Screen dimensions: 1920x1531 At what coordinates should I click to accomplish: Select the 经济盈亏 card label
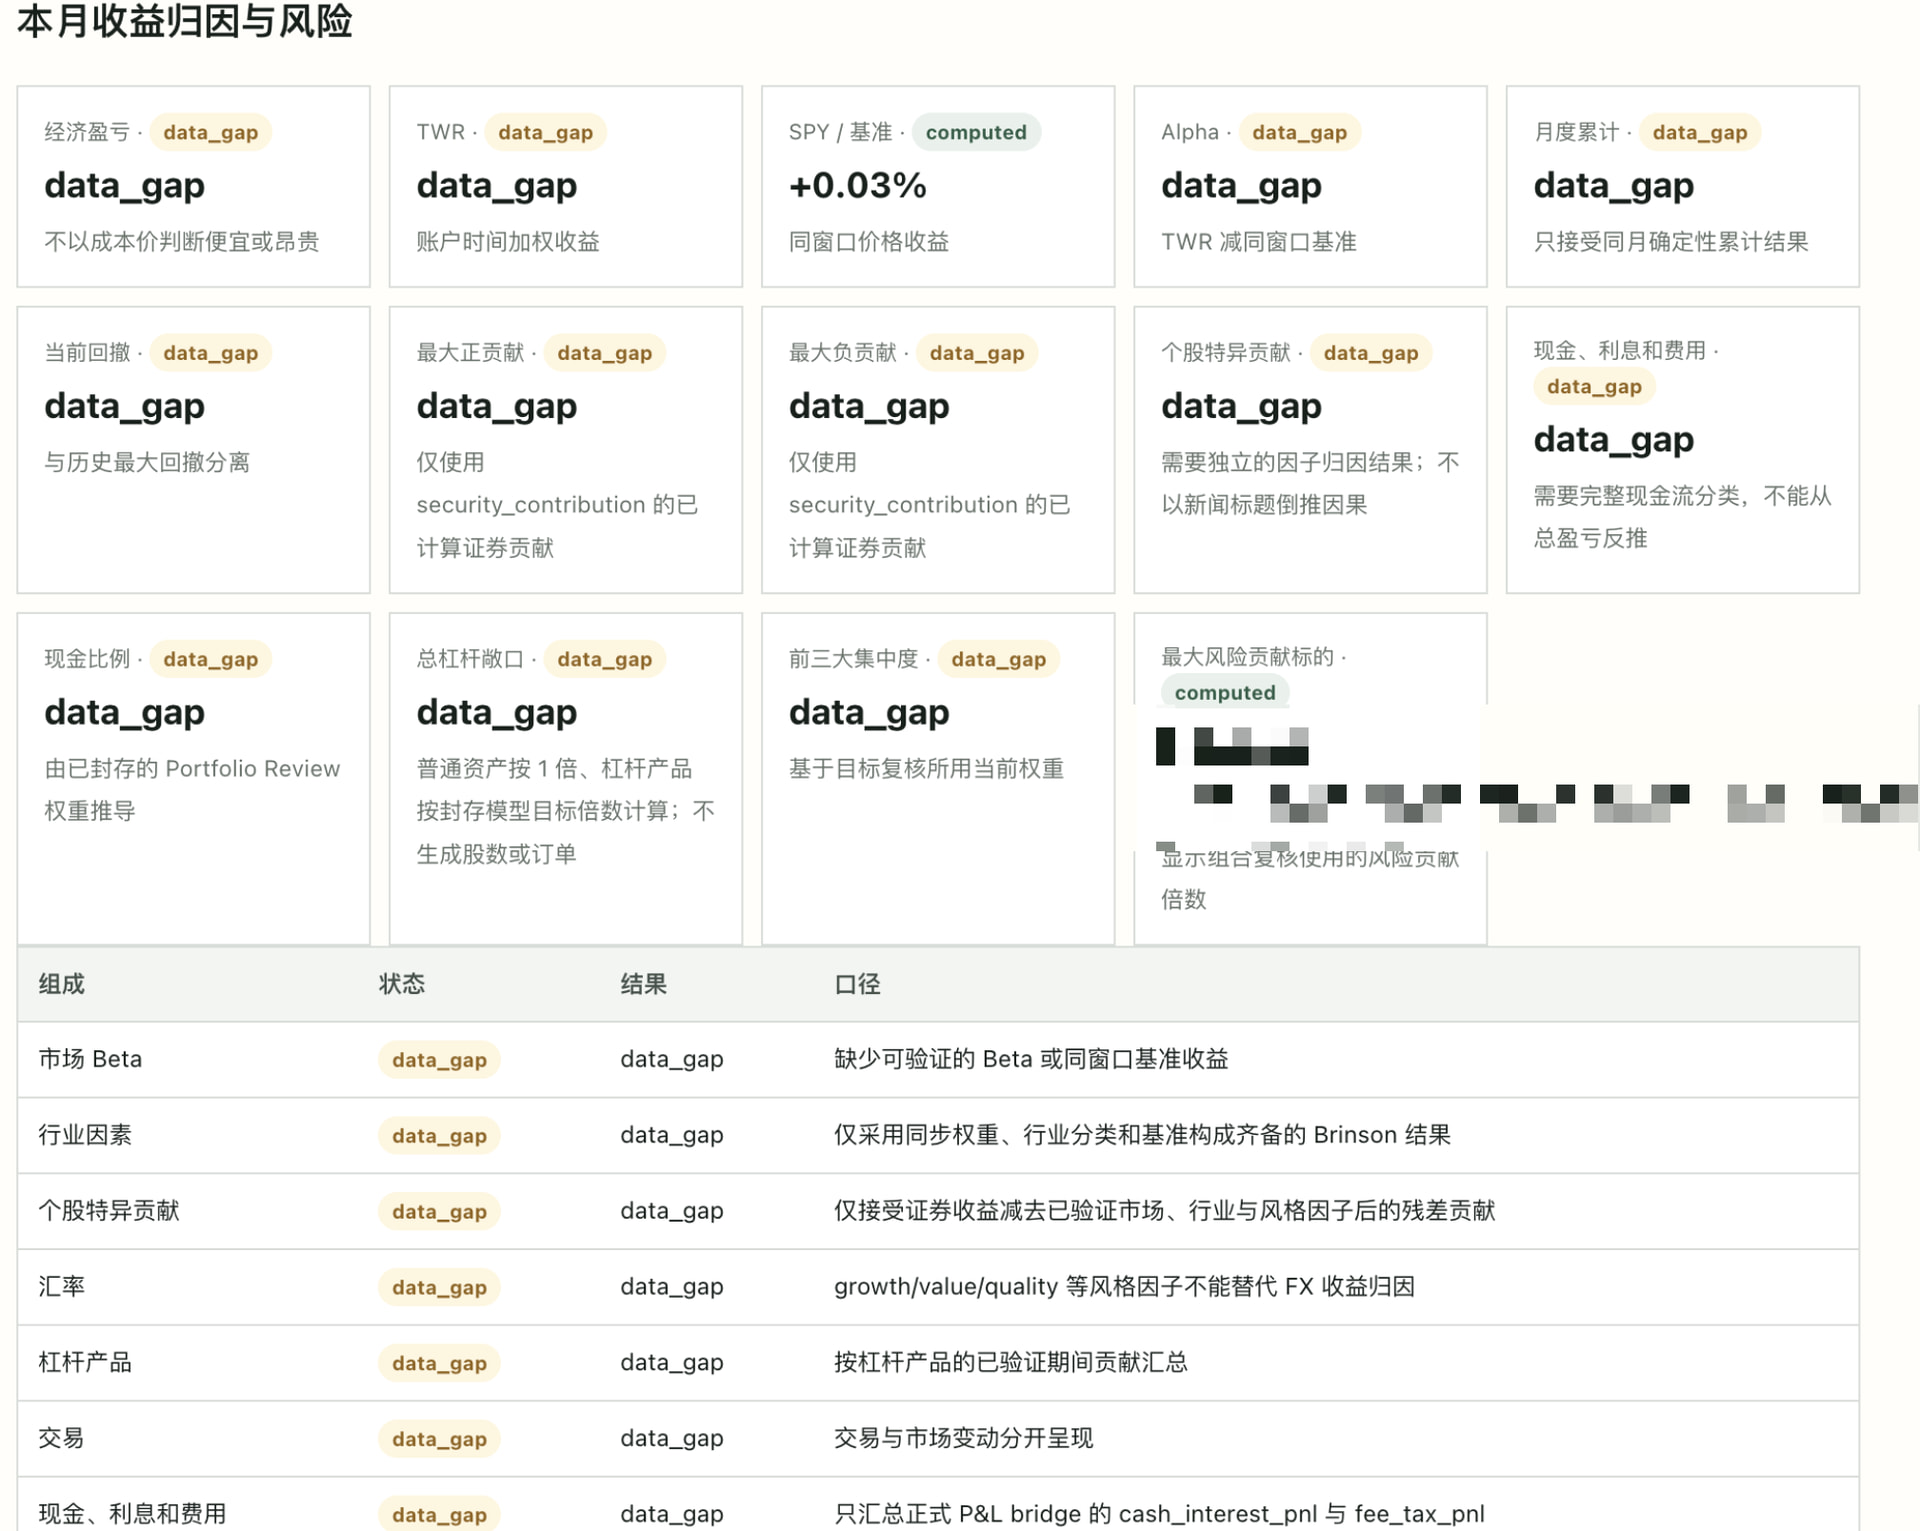[x=87, y=132]
